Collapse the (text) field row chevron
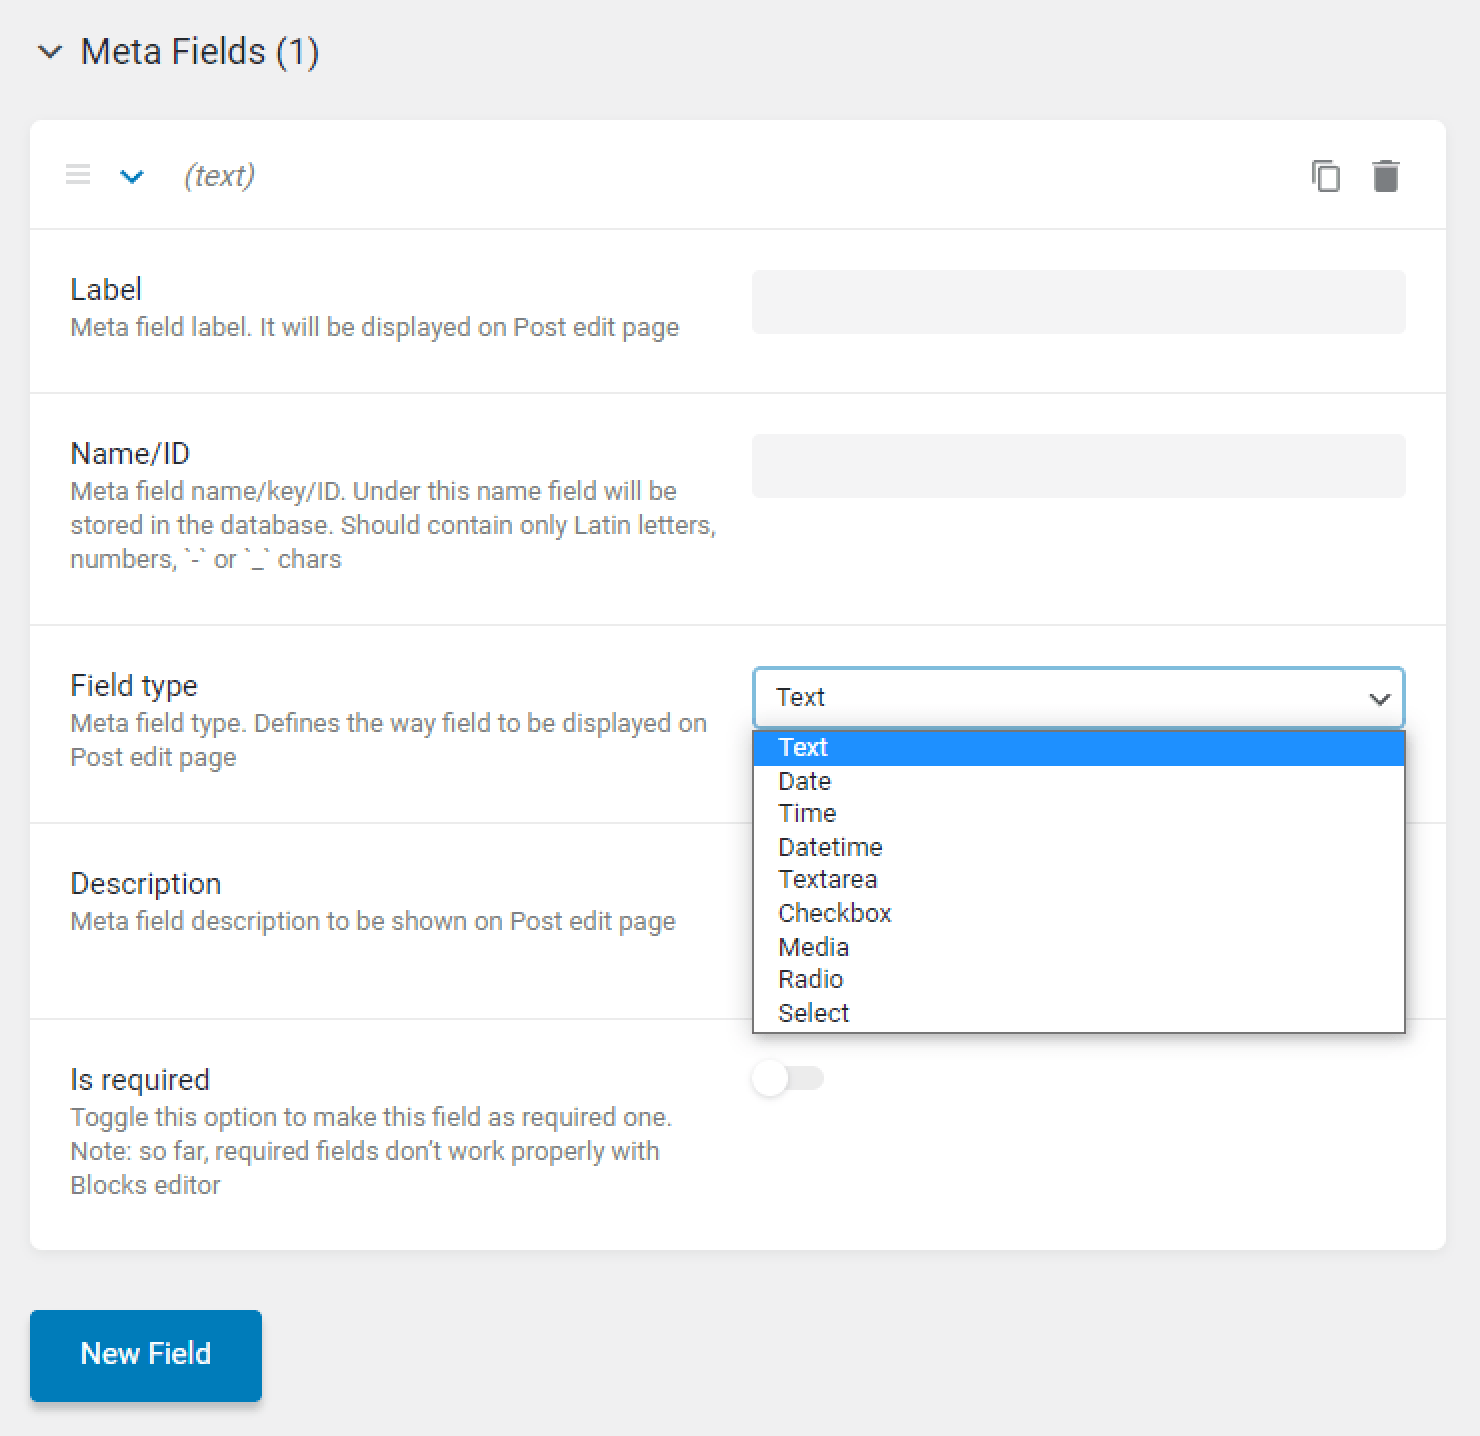The width and height of the screenshot is (1480, 1436). click(132, 177)
